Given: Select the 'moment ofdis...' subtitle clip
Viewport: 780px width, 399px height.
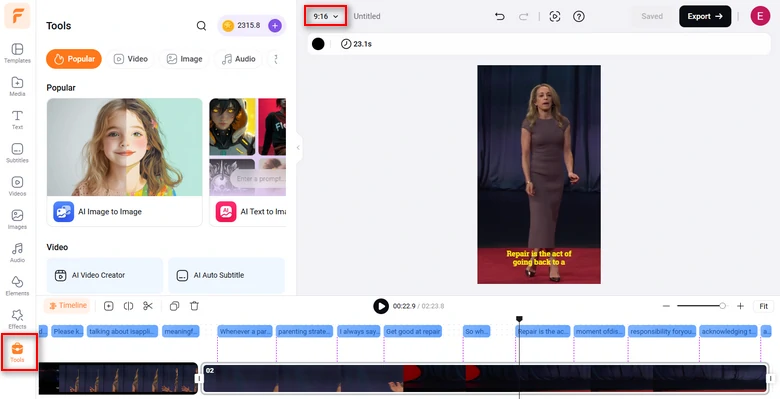Looking at the screenshot, I should tap(599, 331).
